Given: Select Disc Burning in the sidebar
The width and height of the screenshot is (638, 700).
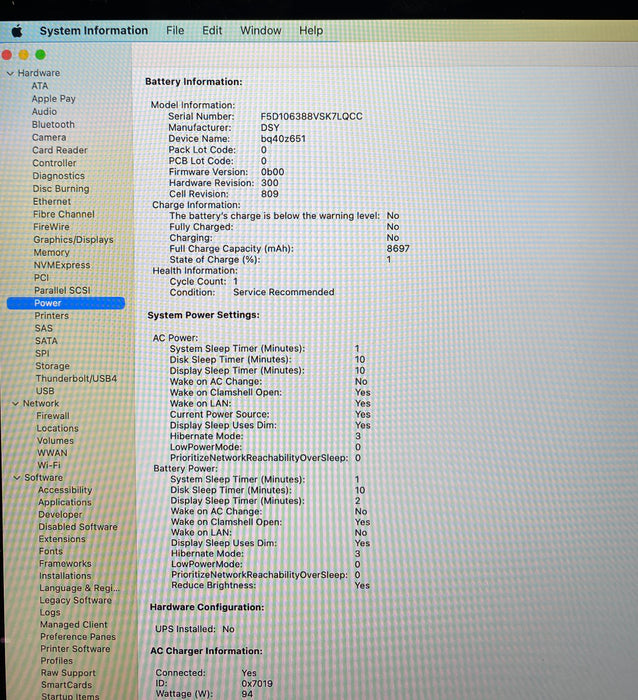Looking at the screenshot, I should 61,189.
